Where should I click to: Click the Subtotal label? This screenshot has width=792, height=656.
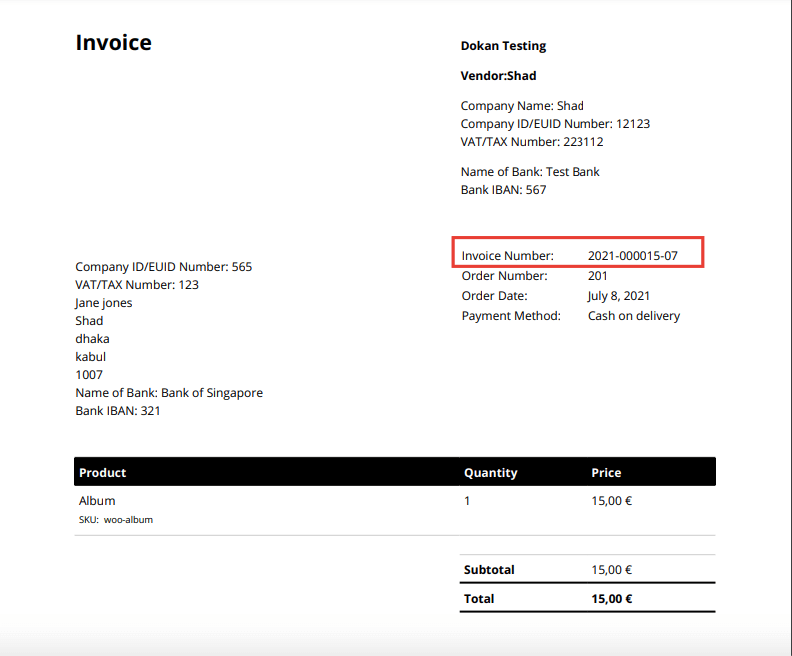pyautogui.click(x=489, y=570)
